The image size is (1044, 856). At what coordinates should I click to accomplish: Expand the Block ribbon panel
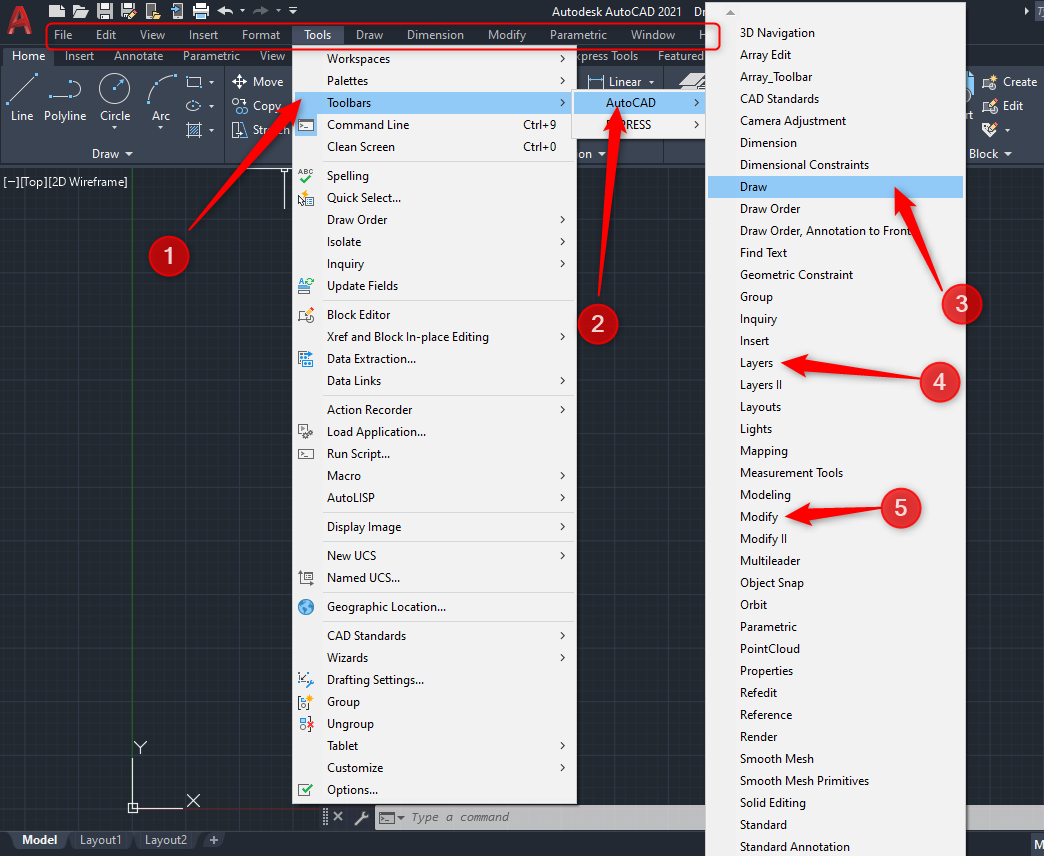(990, 154)
